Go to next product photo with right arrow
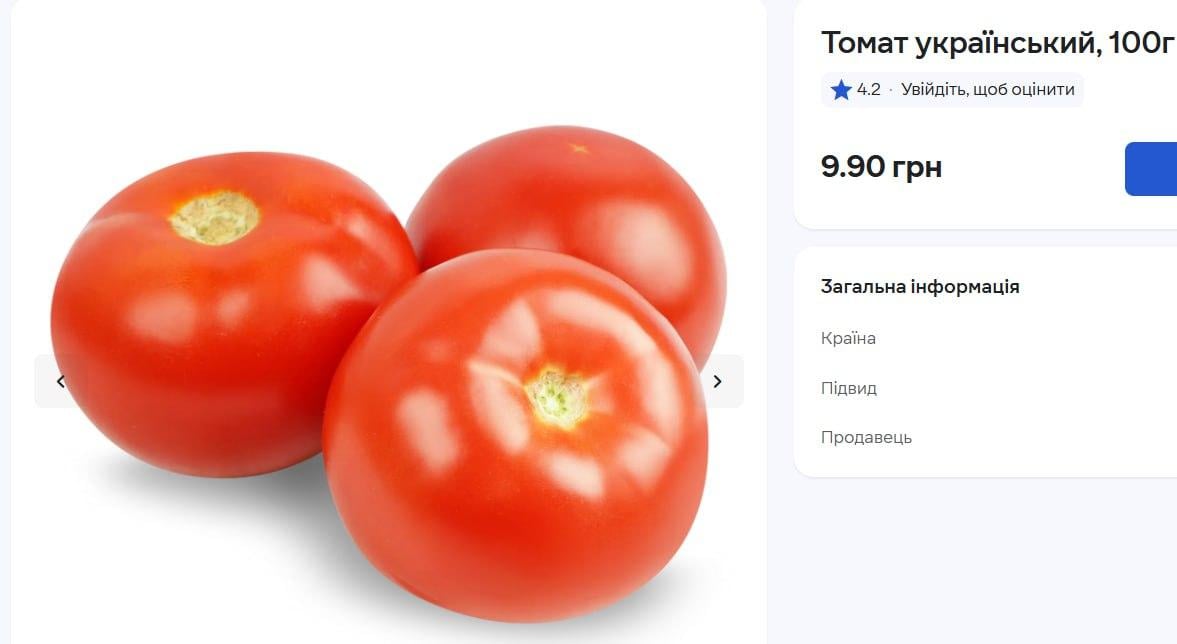Image resolution: width=1177 pixels, height=644 pixels. (718, 381)
